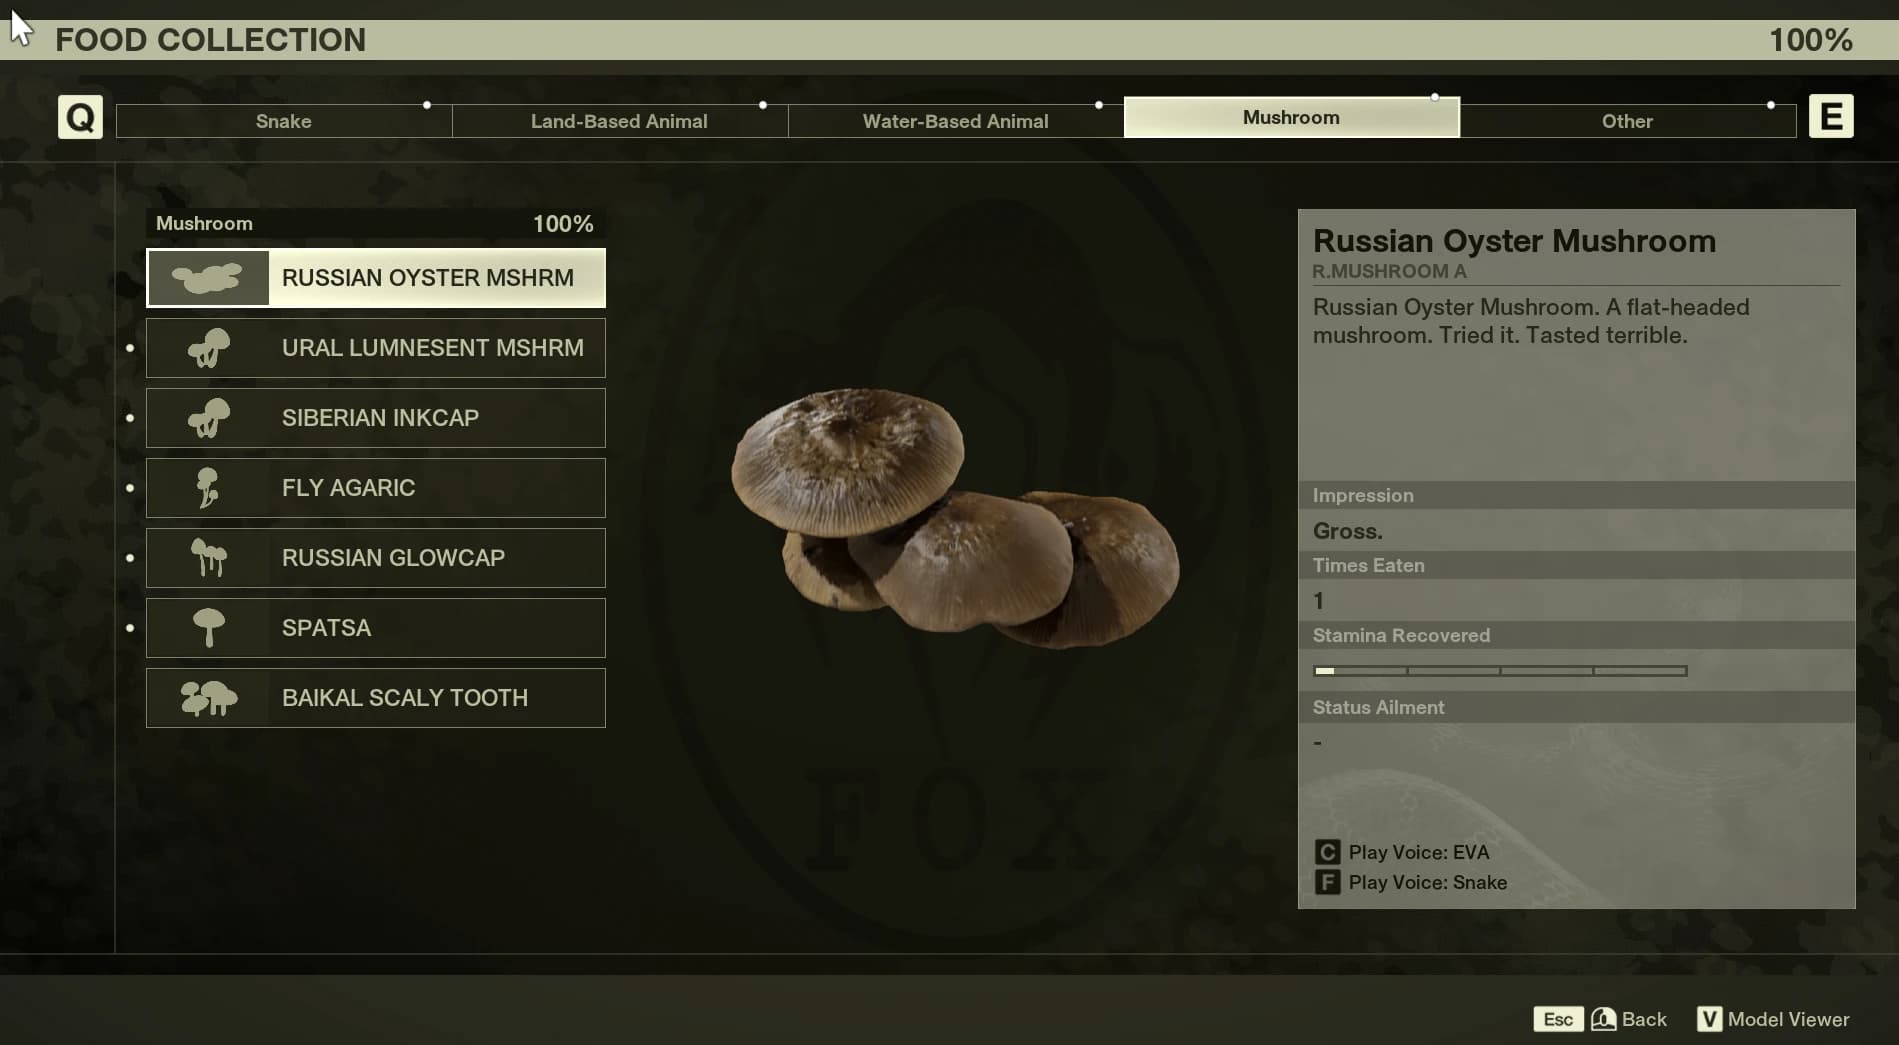Click the Russian Glowcap mushroom icon
This screenshot has width=1899, height=1045.
coord(208,558)
